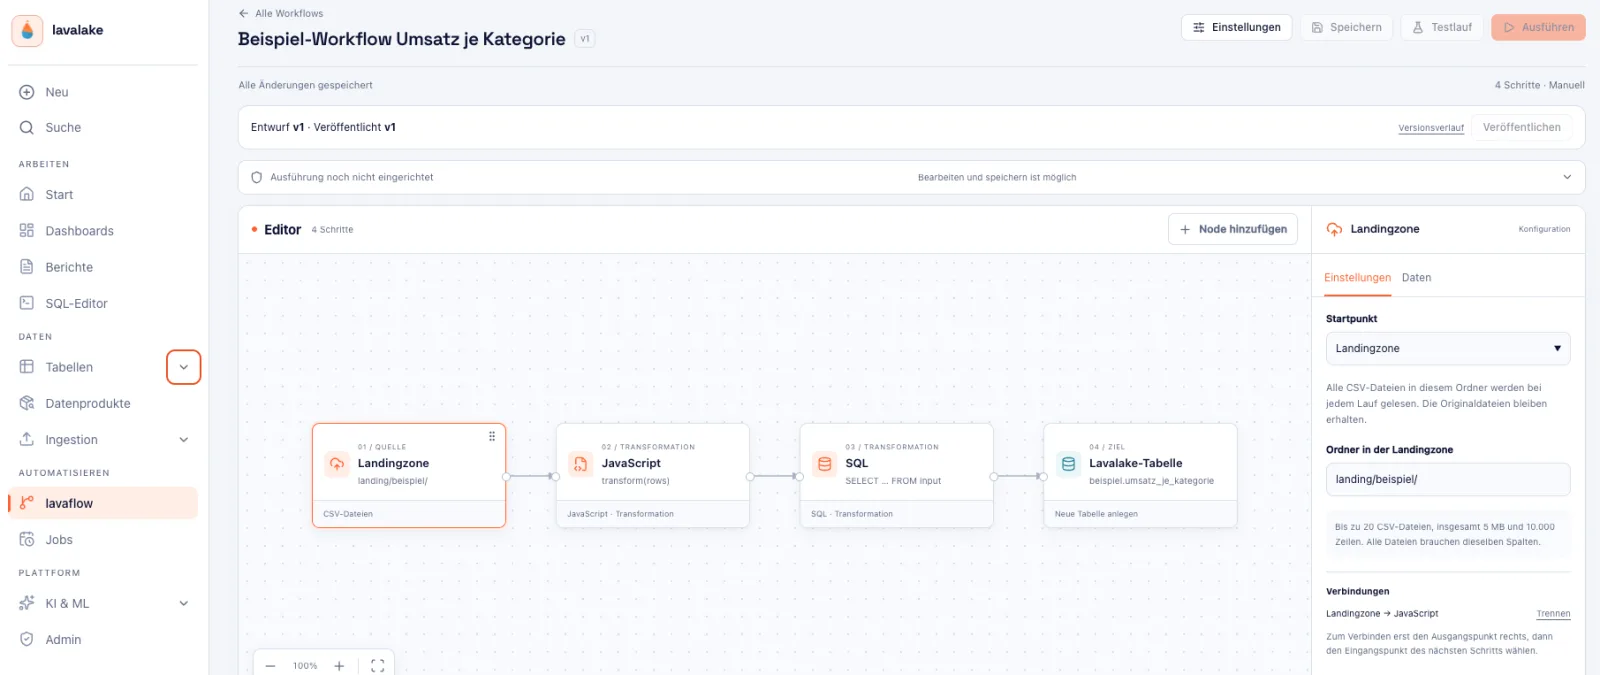
Task: Open the Startpunkt Landingzone dropdown
Action: (1448, 349)
